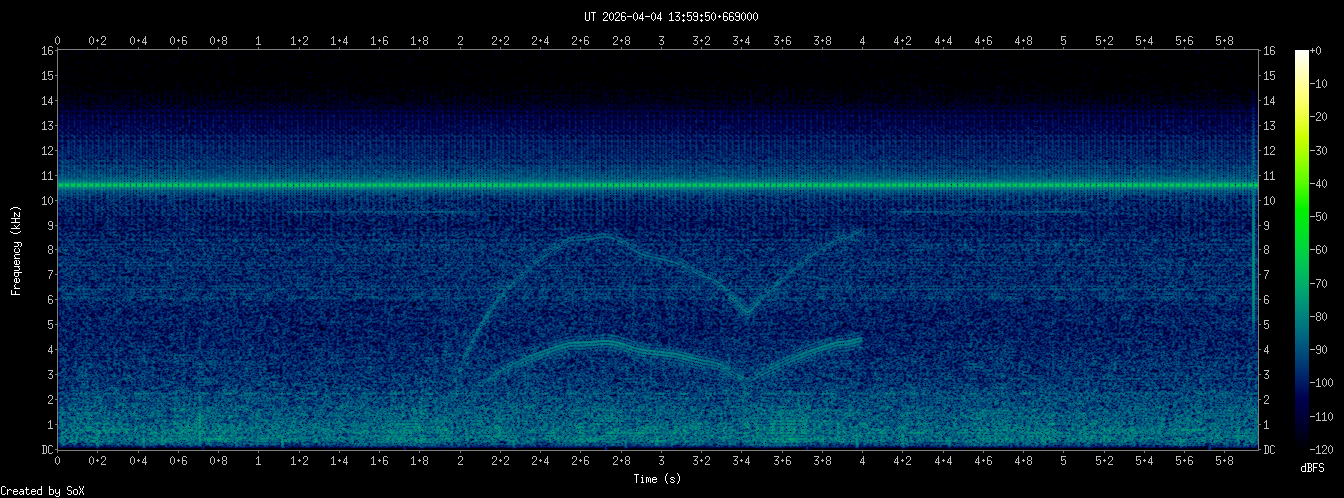Screen dimensions: 1344x498
Task: Click the 5 second mark on the bottom time axis
Action: tap(1063, 461)
